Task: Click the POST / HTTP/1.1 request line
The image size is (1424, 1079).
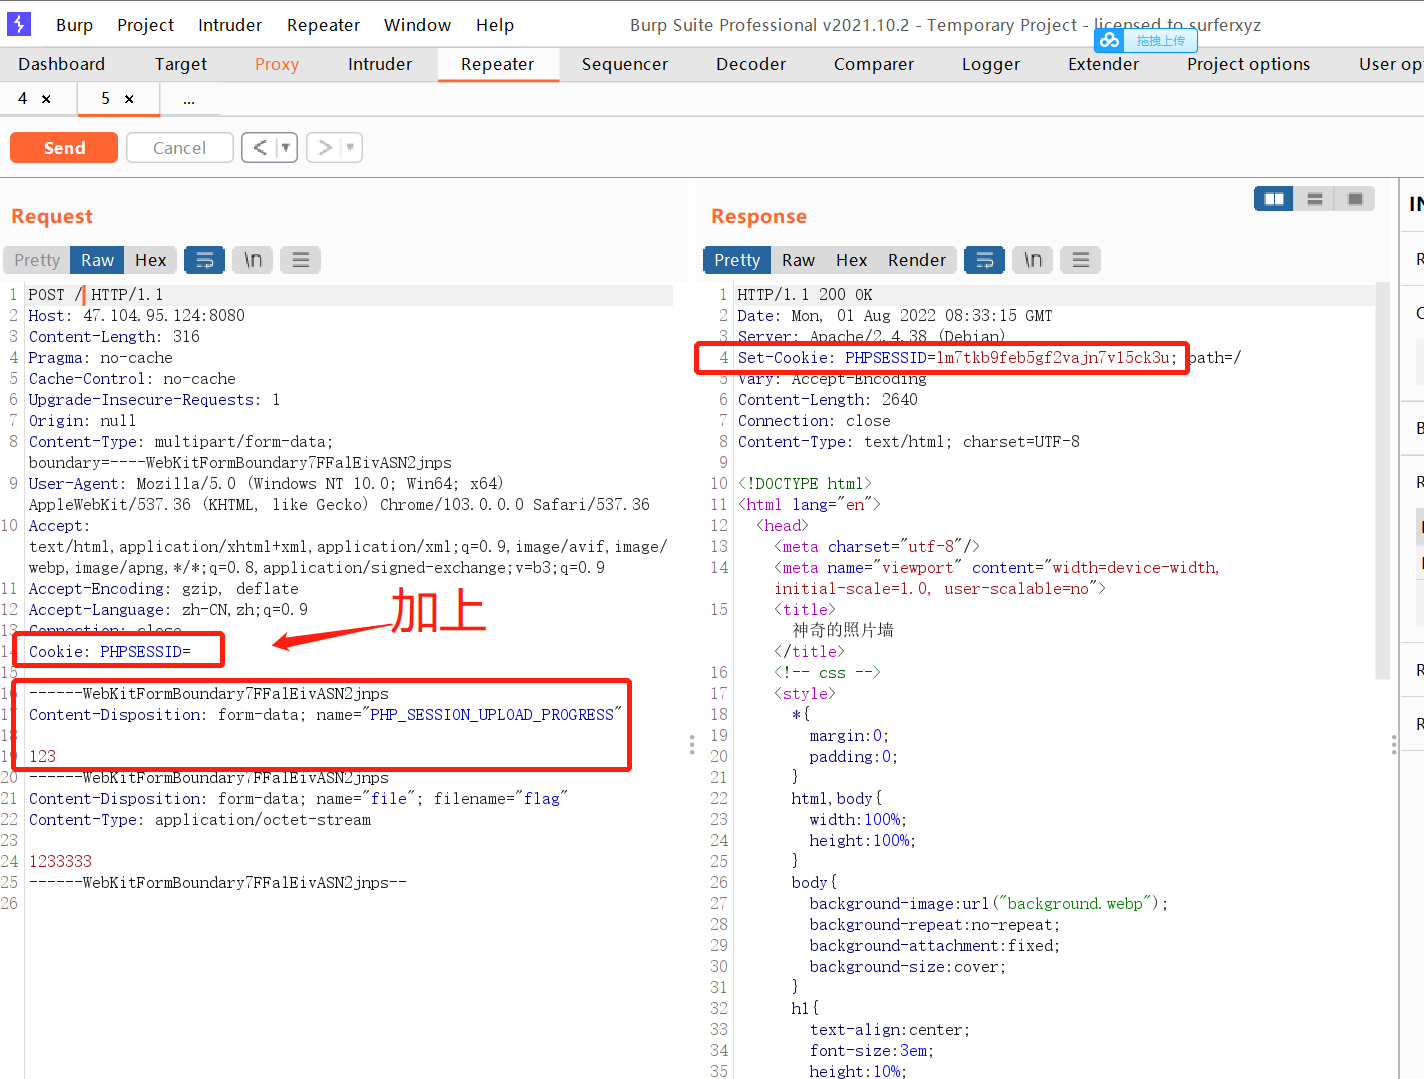Action: (96, 295)
